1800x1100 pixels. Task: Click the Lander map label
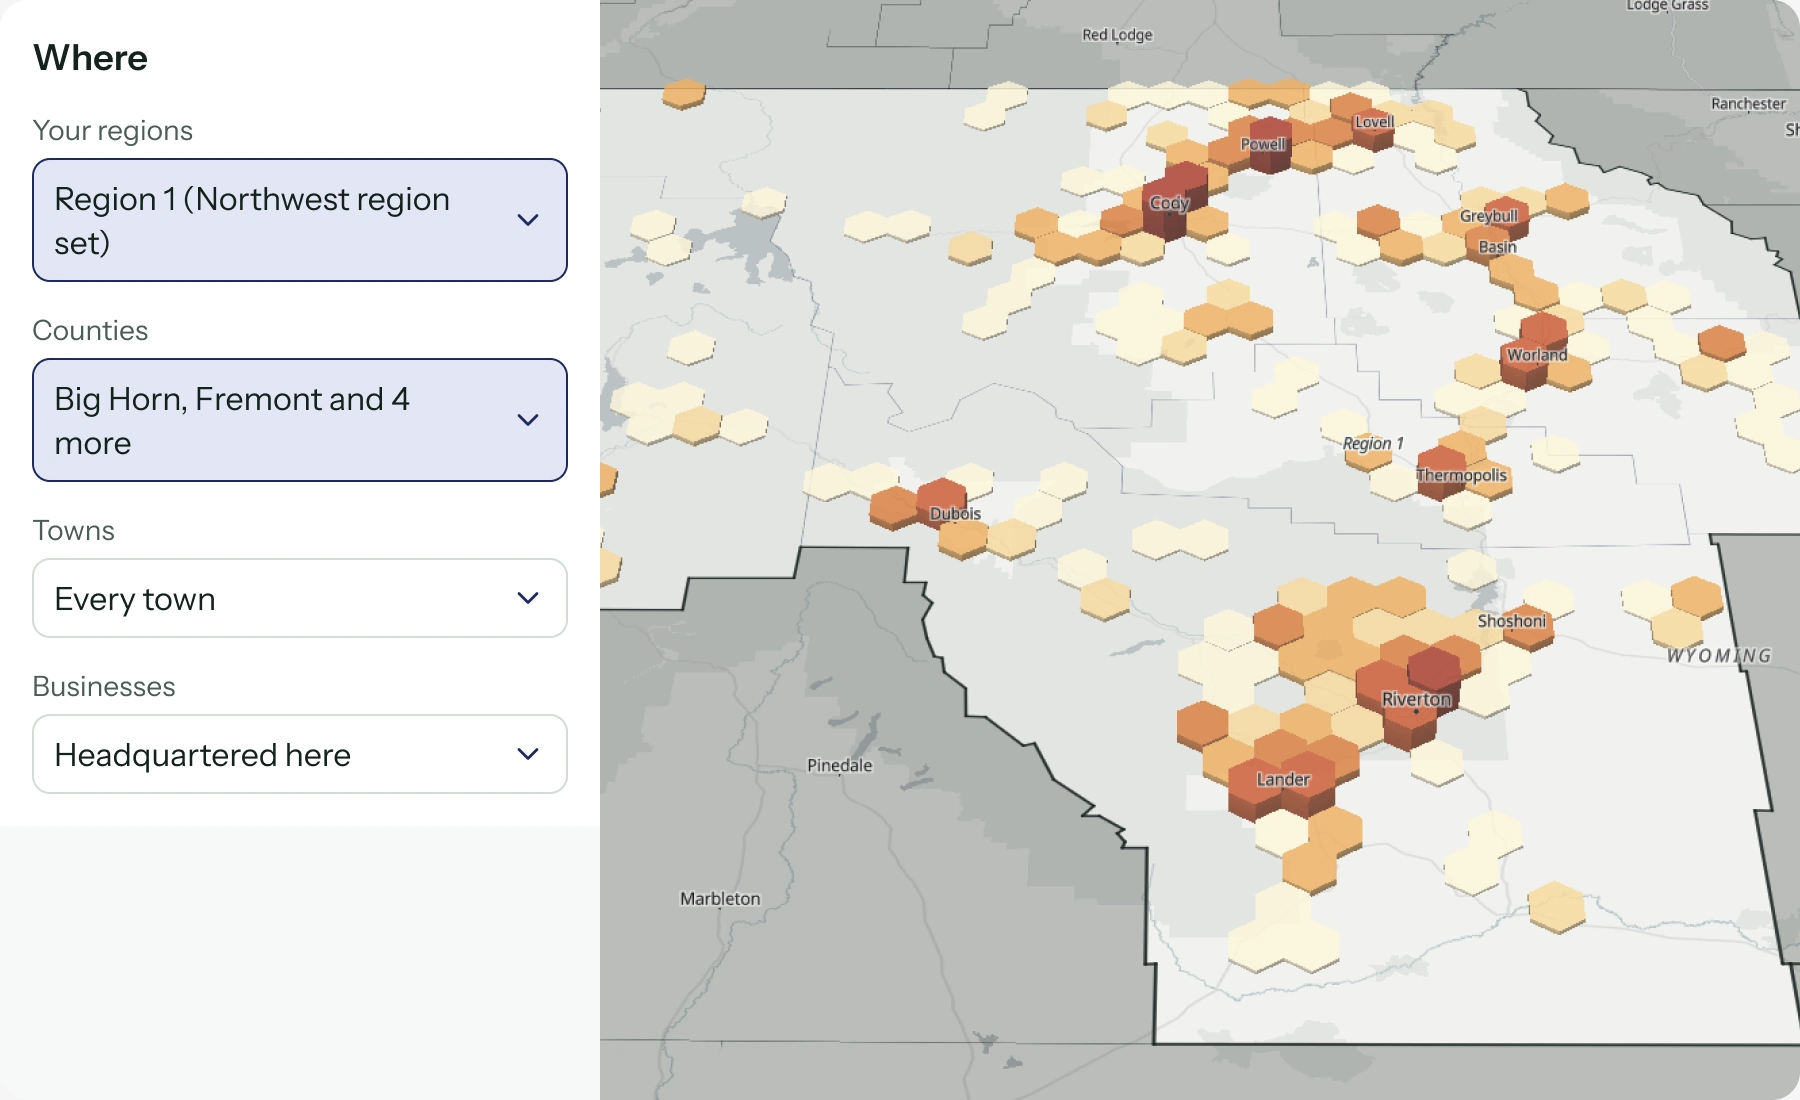pyautogui.click(x=1283, y=780)
